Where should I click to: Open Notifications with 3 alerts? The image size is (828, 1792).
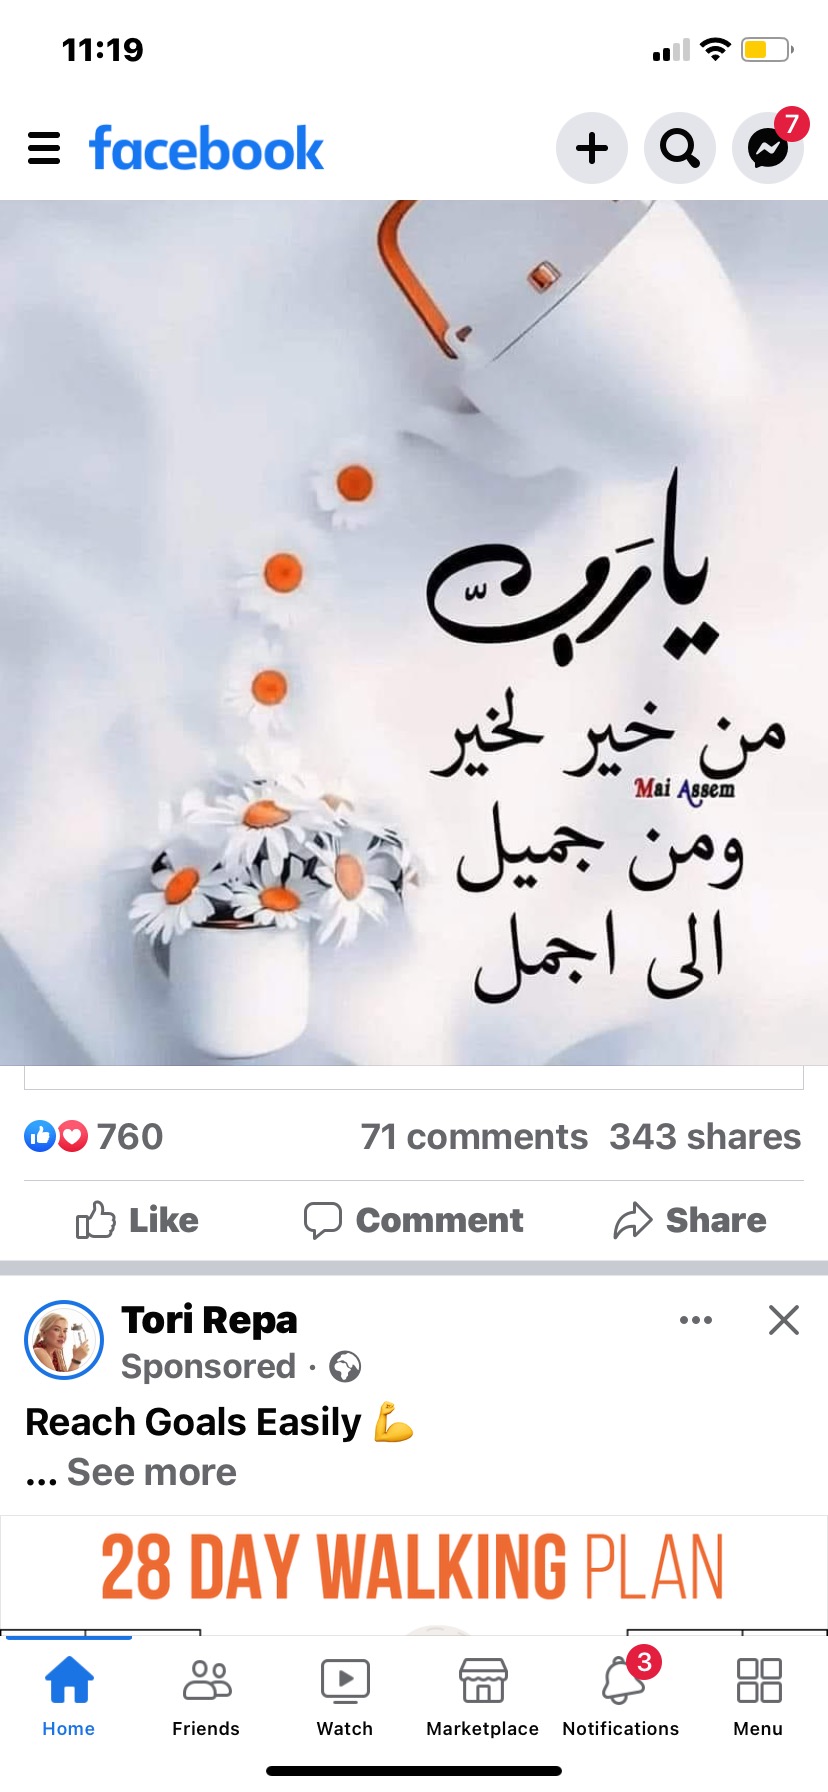coord(621,1699)
